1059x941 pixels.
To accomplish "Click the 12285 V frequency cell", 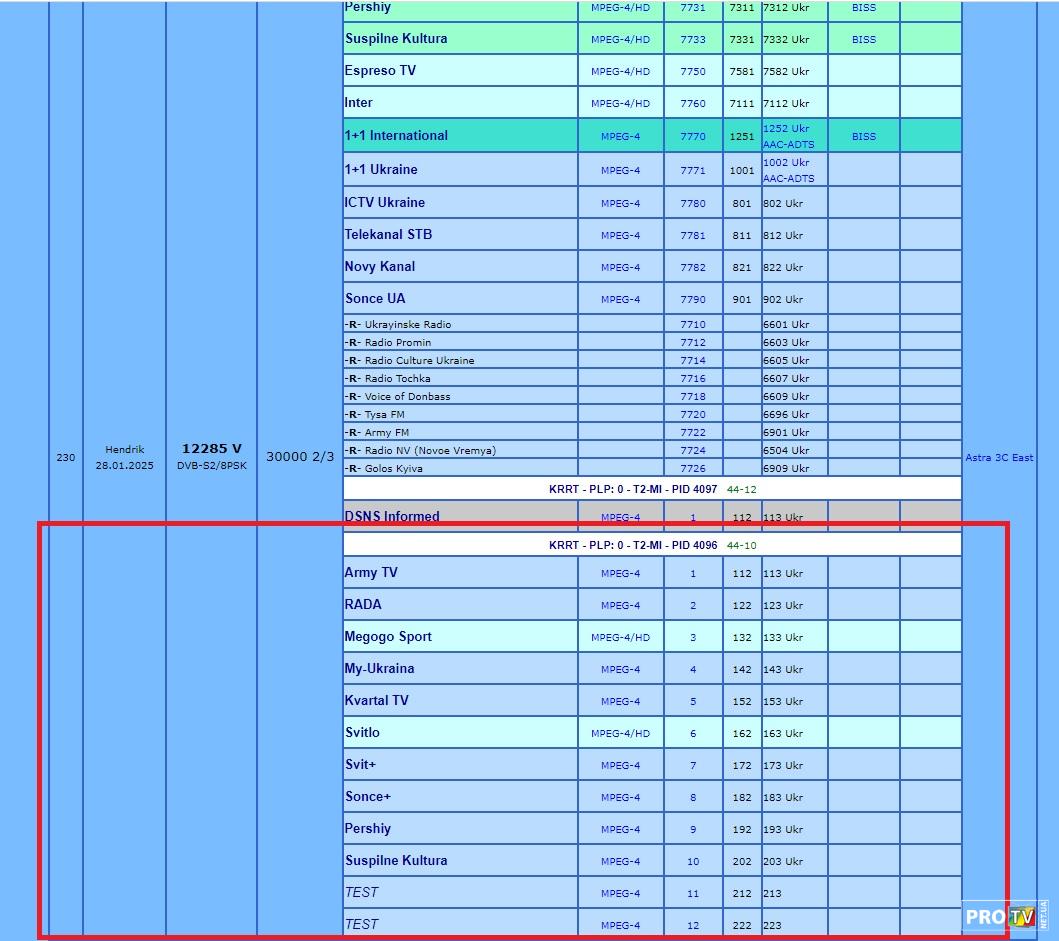I will click(x=211, y=450).
